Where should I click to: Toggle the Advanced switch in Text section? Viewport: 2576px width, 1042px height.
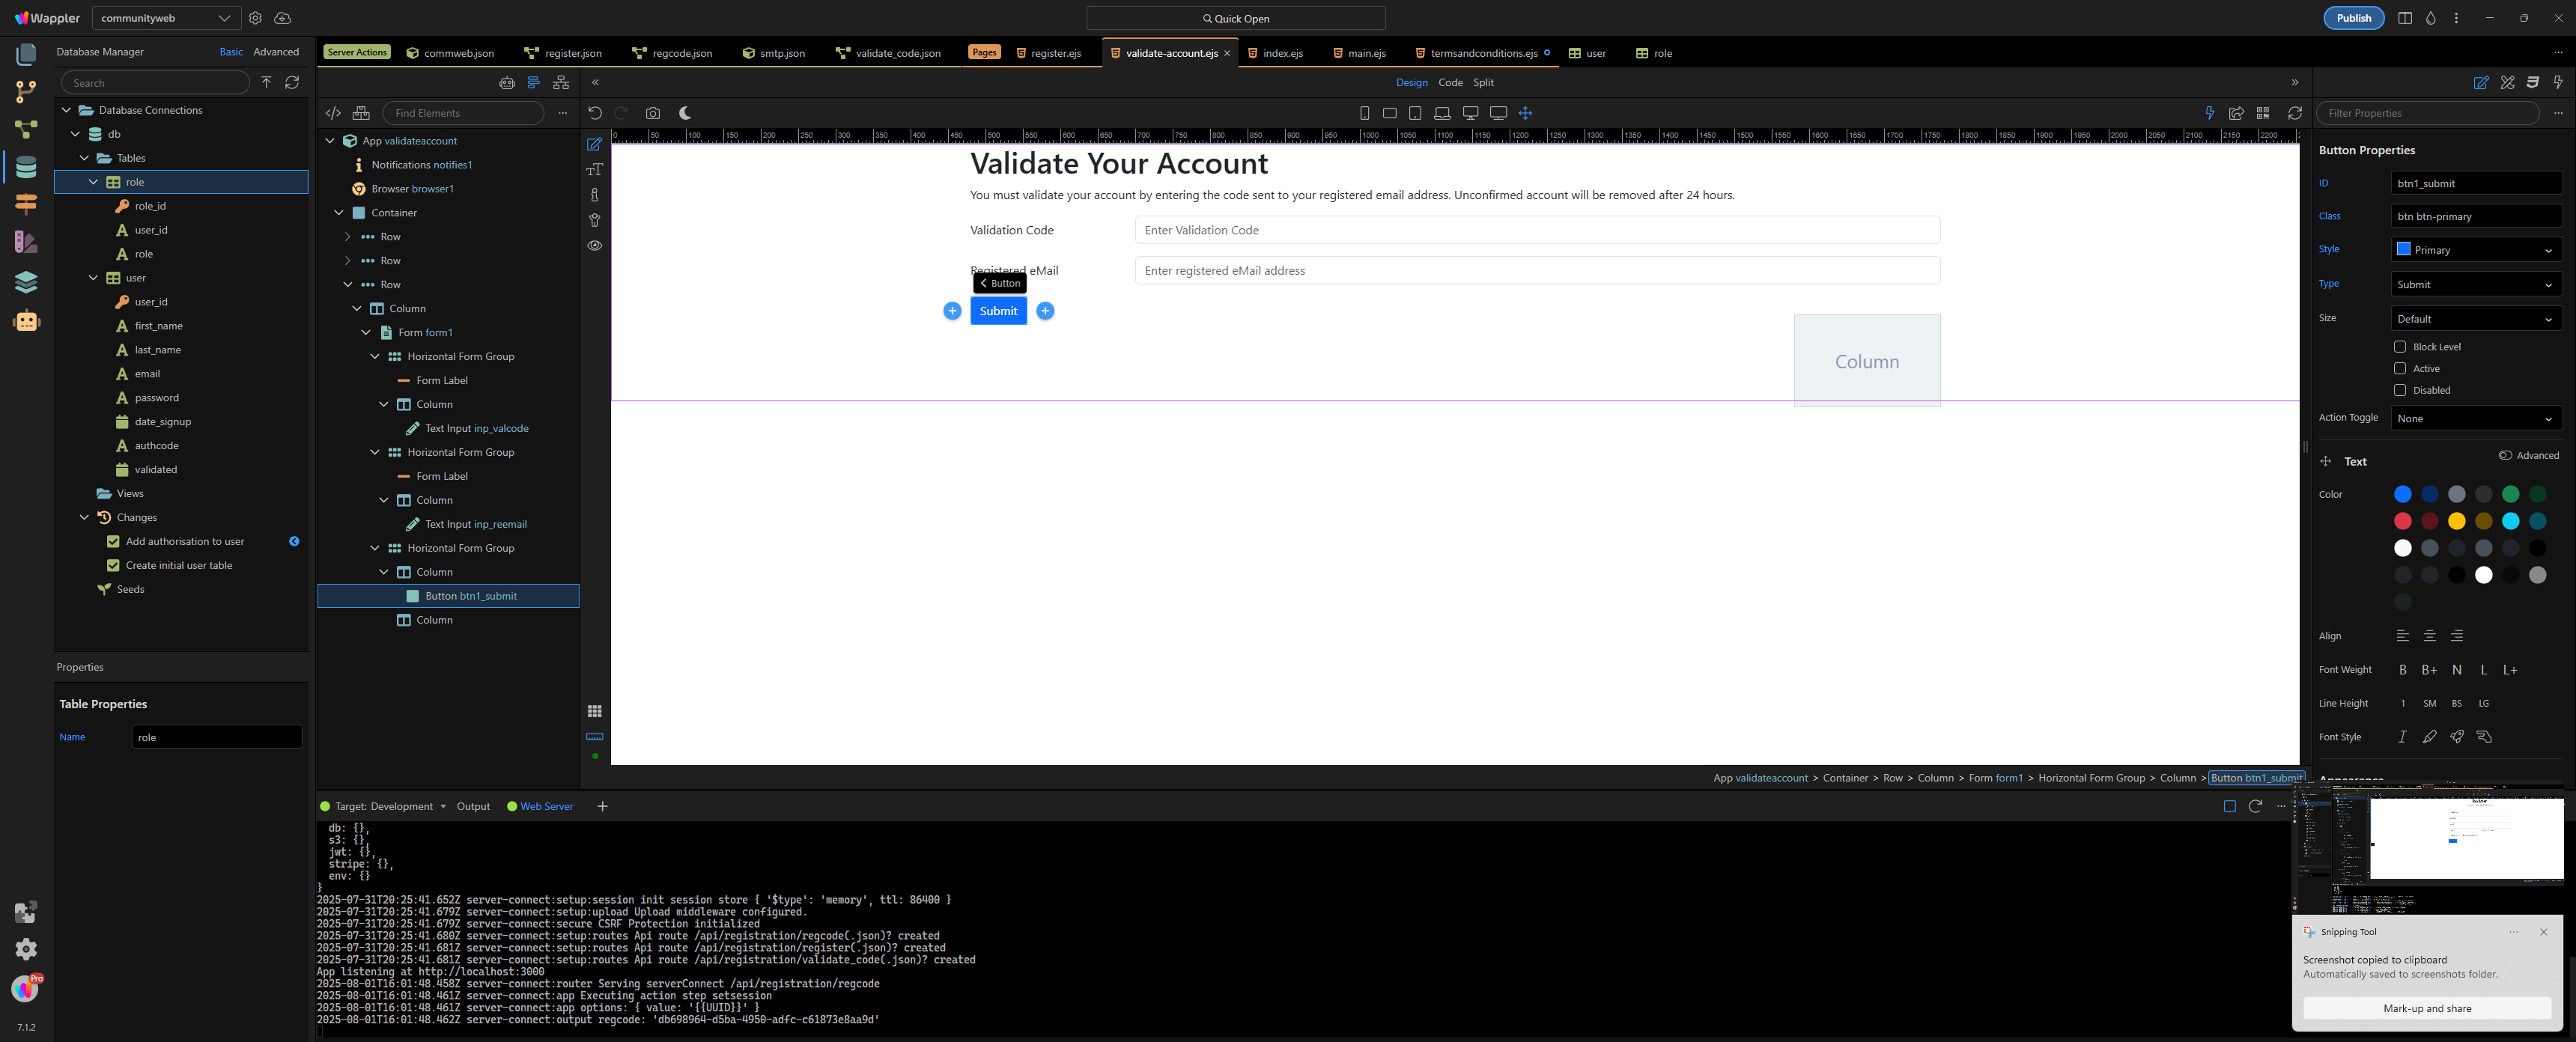[x=2506, y=455]
